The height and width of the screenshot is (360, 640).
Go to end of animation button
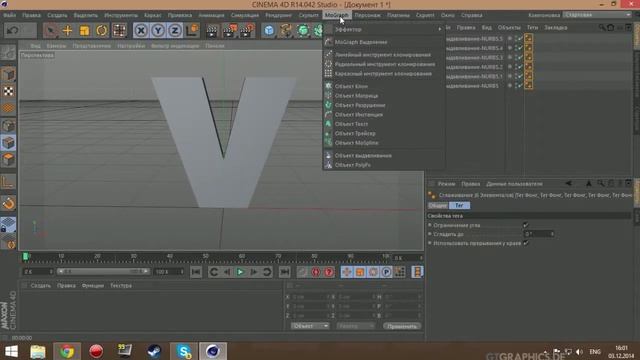[284, 272]
